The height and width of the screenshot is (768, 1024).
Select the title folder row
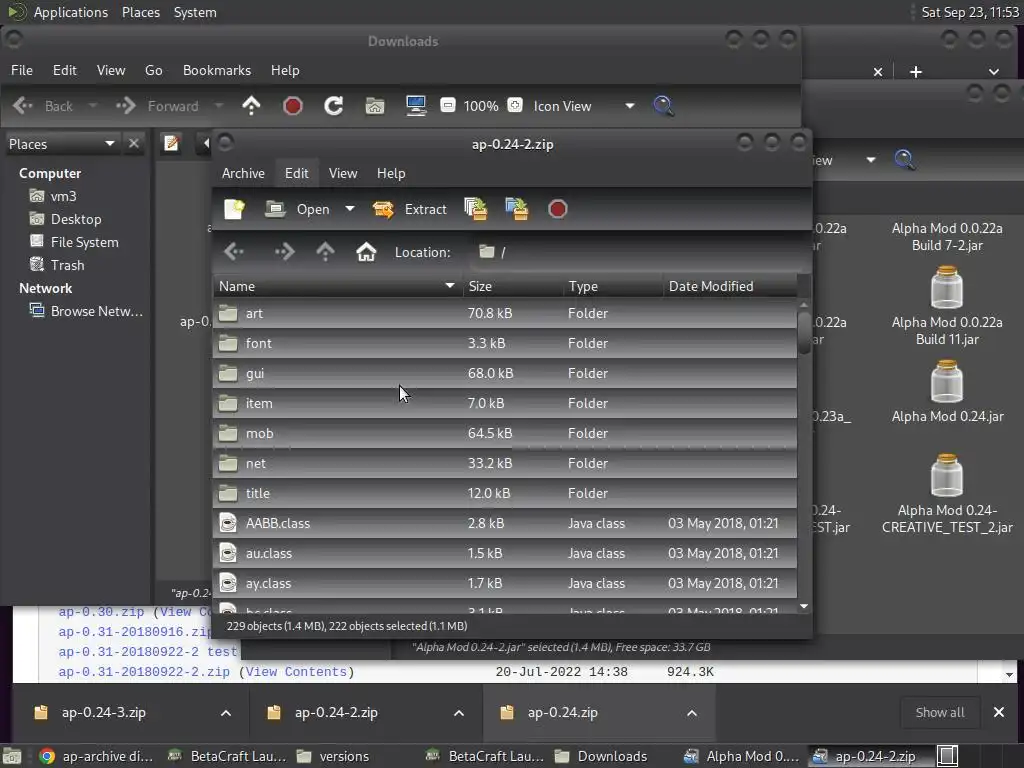(504, 494)
